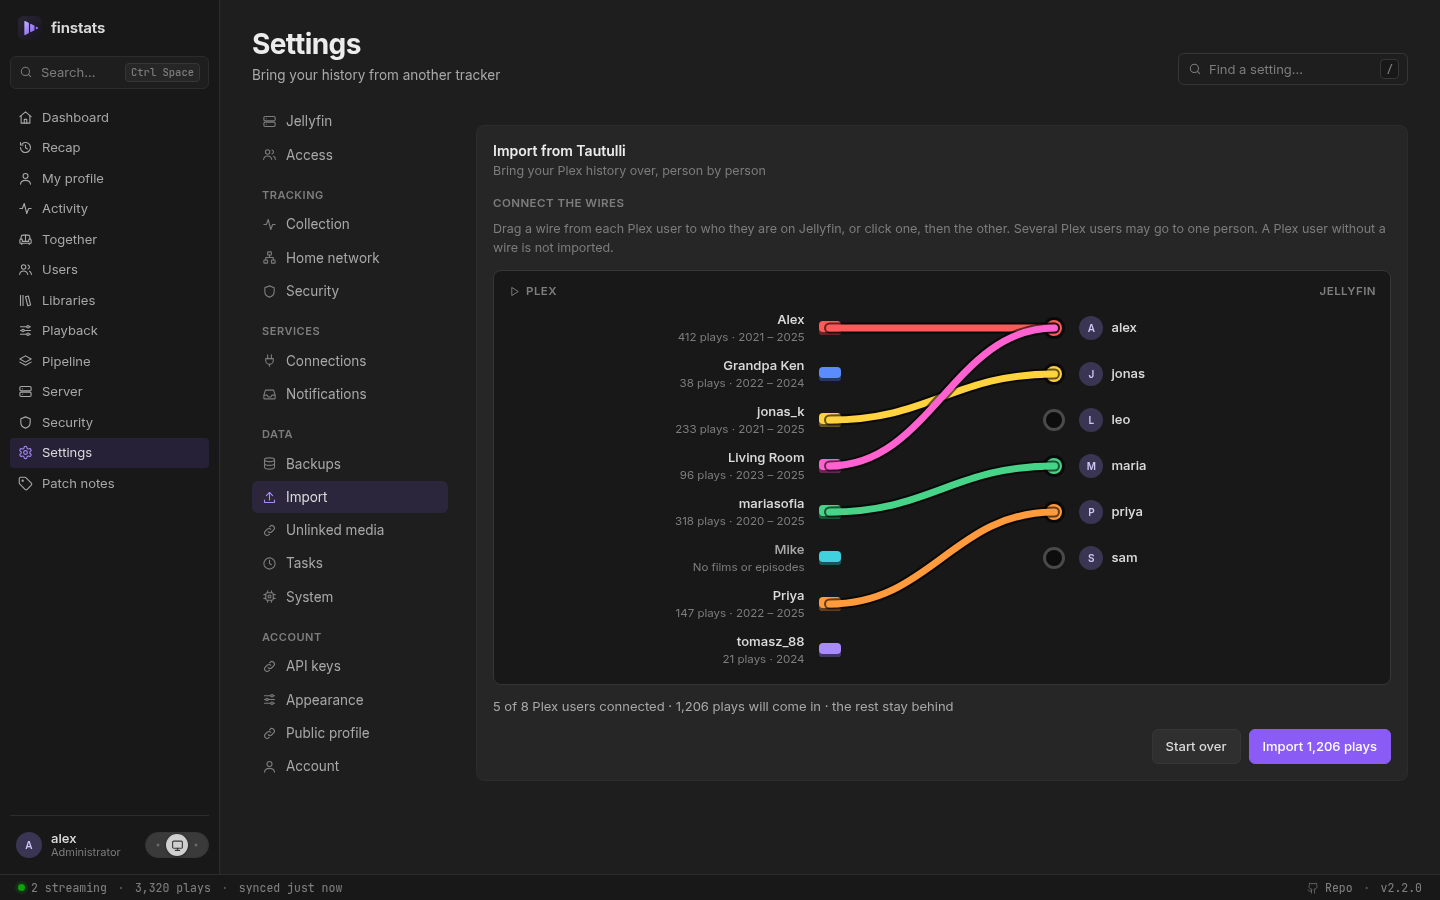Click Import 1,206 plays button
Viewport: 1440px width, 900px height.
(x=1320, y=747)
